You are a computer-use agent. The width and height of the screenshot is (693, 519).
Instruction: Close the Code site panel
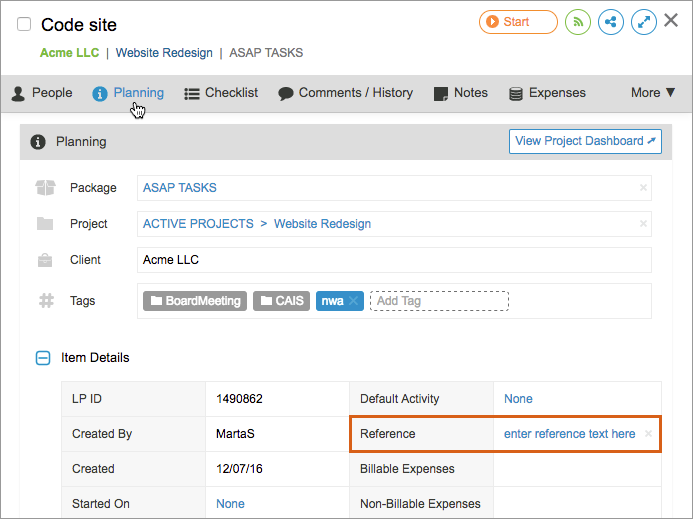click(x=672, y=21)
